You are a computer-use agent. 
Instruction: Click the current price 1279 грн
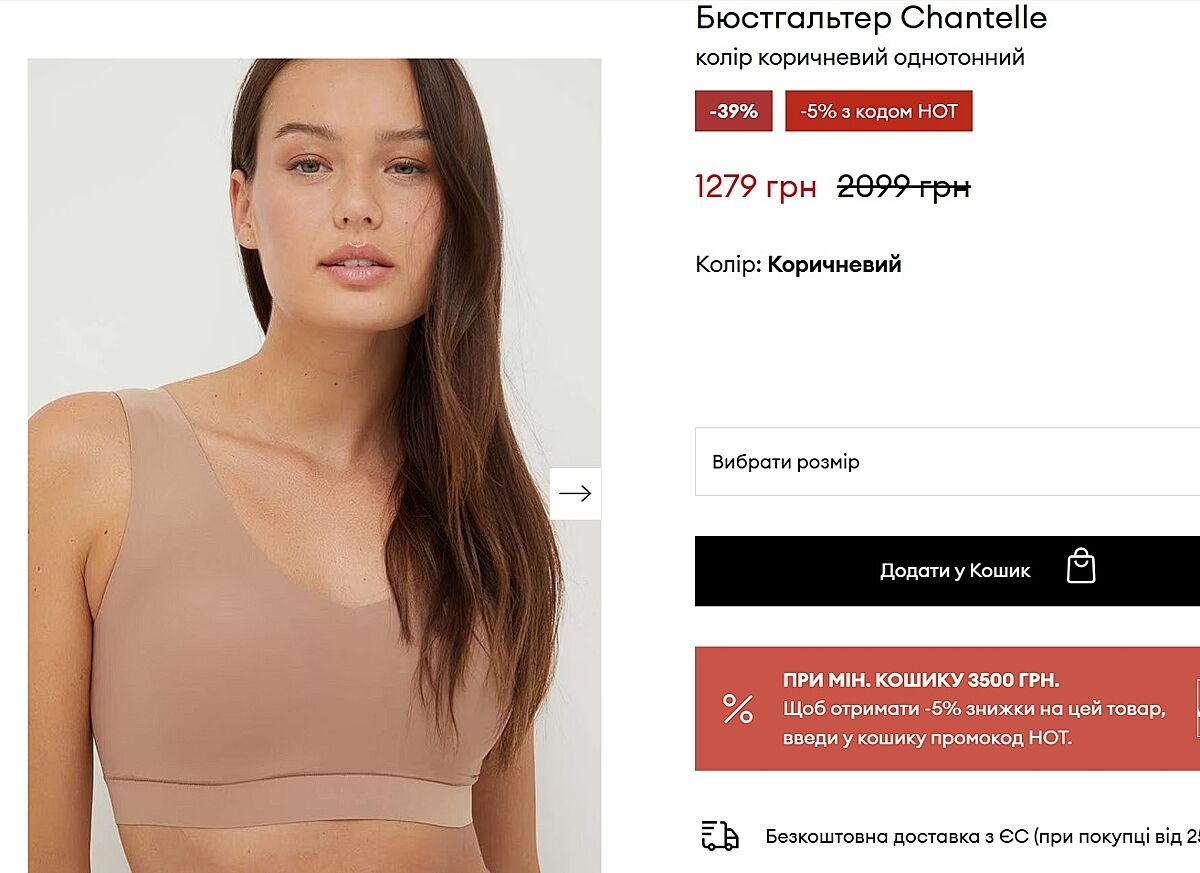755,186
